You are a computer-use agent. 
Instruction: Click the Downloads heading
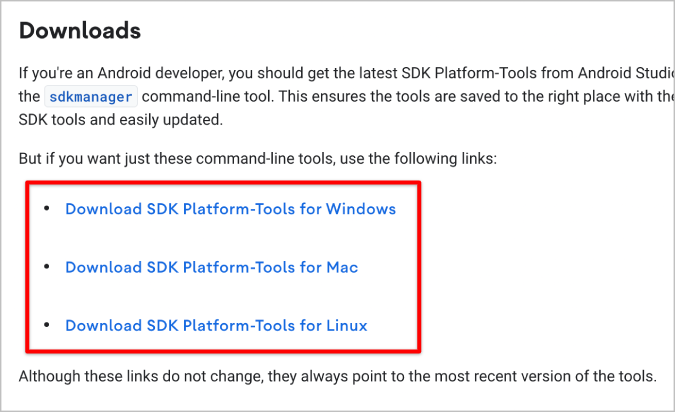pyautogui.click(x=80, y=31)
